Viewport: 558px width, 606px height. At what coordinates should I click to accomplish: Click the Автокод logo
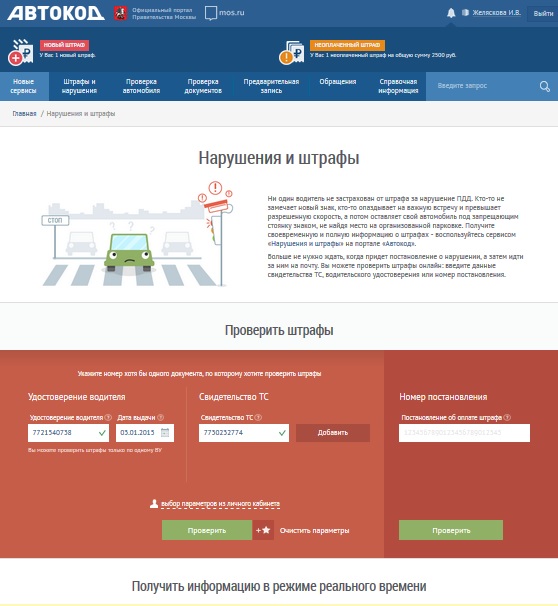tap(56, 13)
